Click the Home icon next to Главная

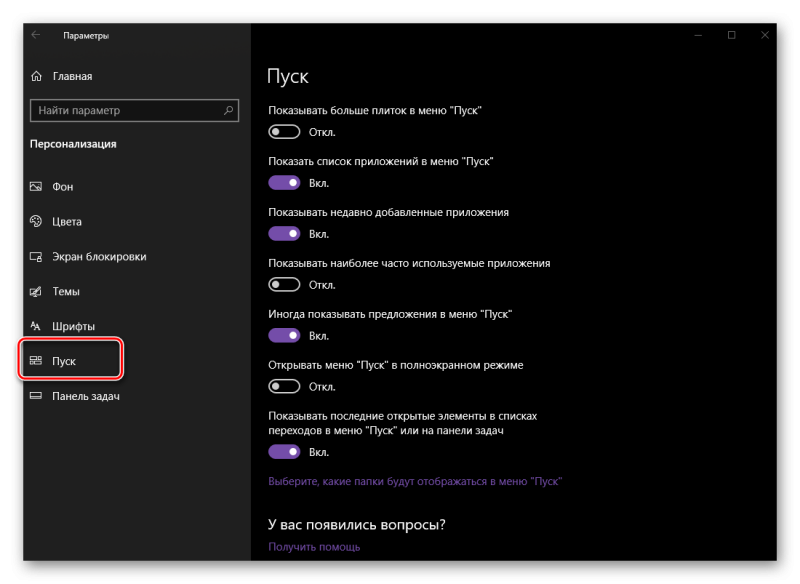[36, 76]
